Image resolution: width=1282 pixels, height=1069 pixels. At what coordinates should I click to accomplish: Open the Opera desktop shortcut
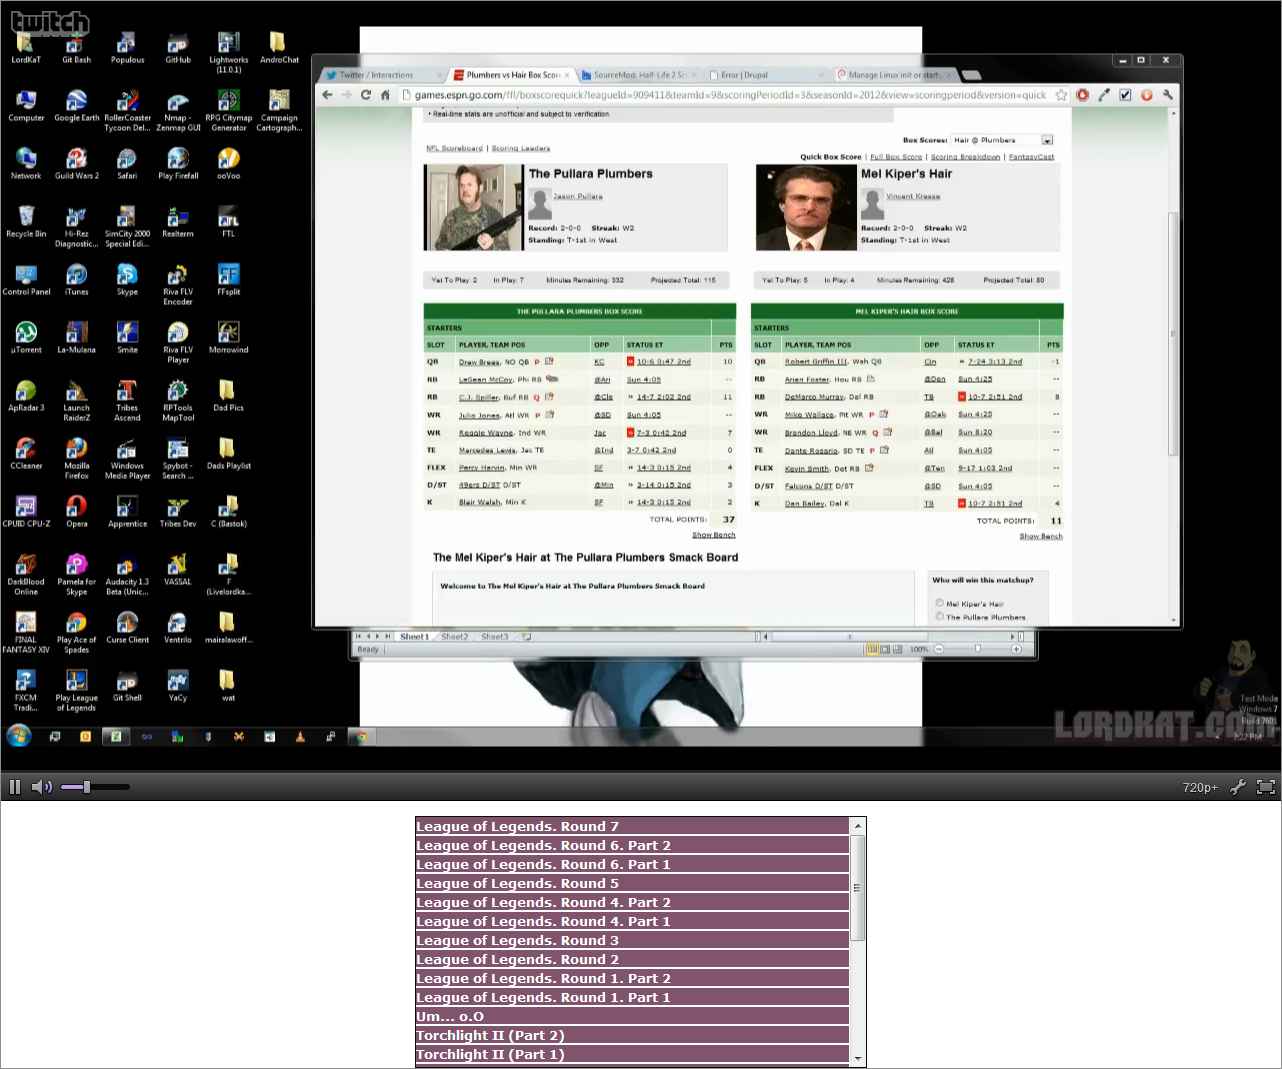77,512
